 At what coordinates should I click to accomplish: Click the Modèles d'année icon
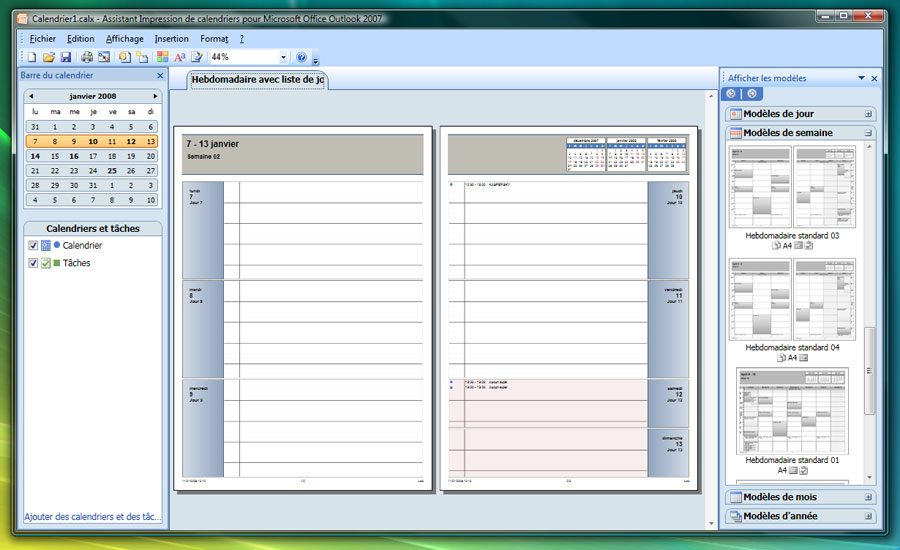(x=735, y=516)
